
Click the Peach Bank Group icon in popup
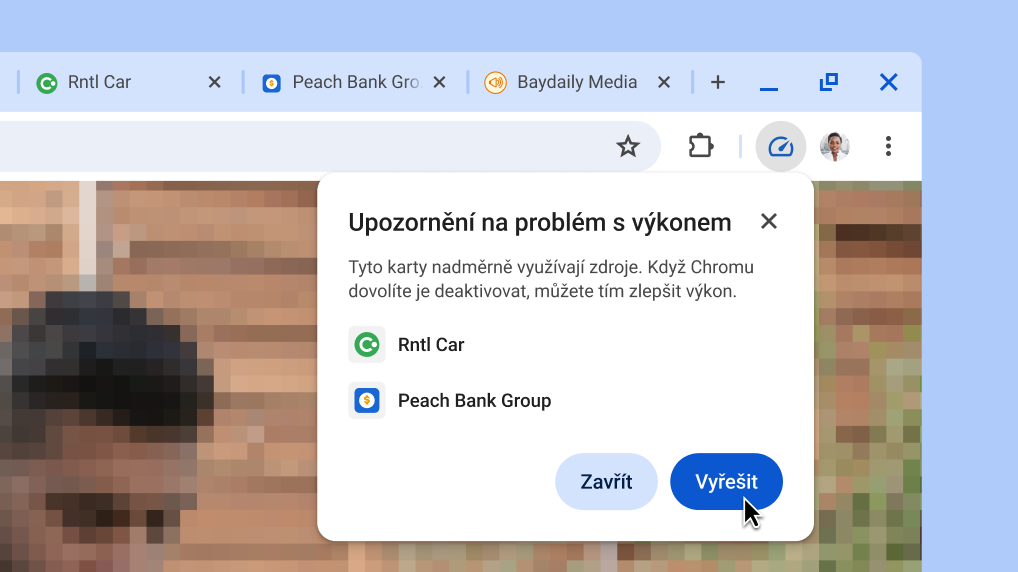click(x=367, y=401)
